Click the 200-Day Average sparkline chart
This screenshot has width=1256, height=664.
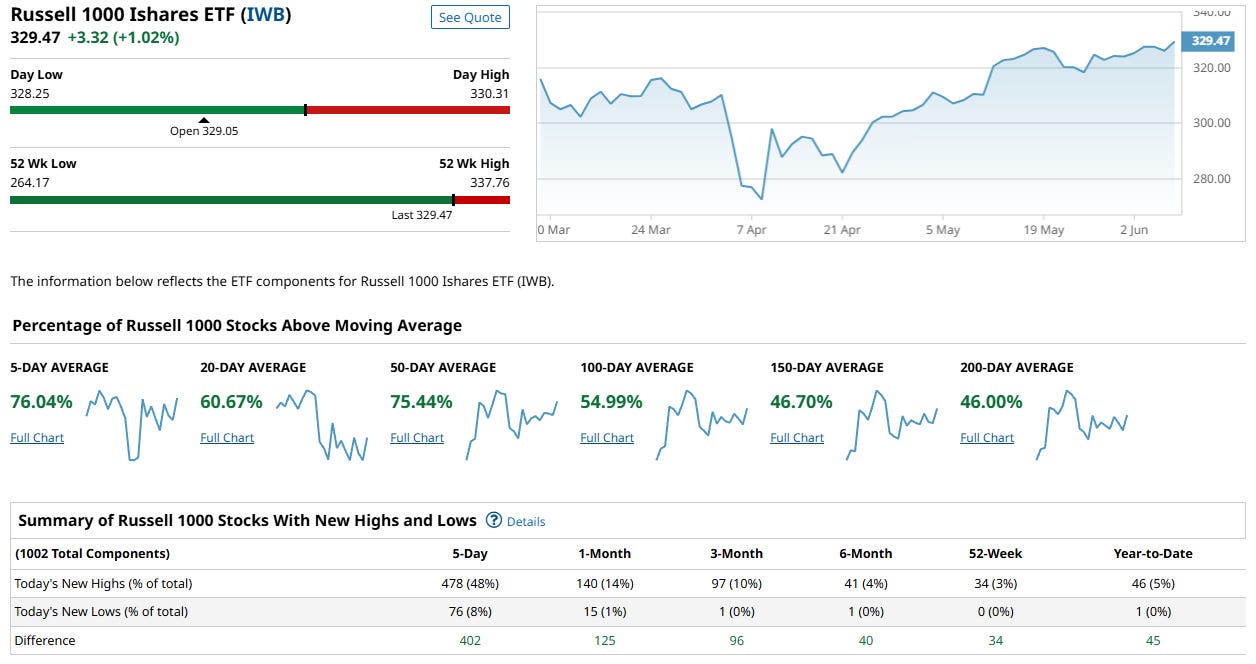coord(1081,425)
